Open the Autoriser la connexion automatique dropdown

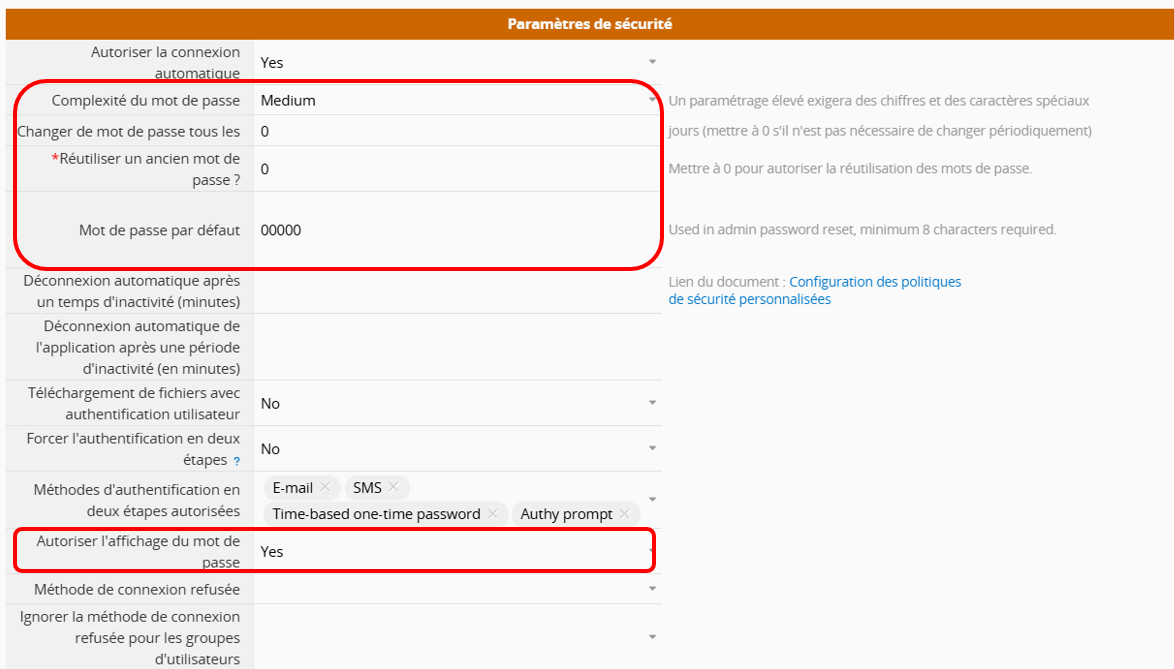(x=457, y=62)
